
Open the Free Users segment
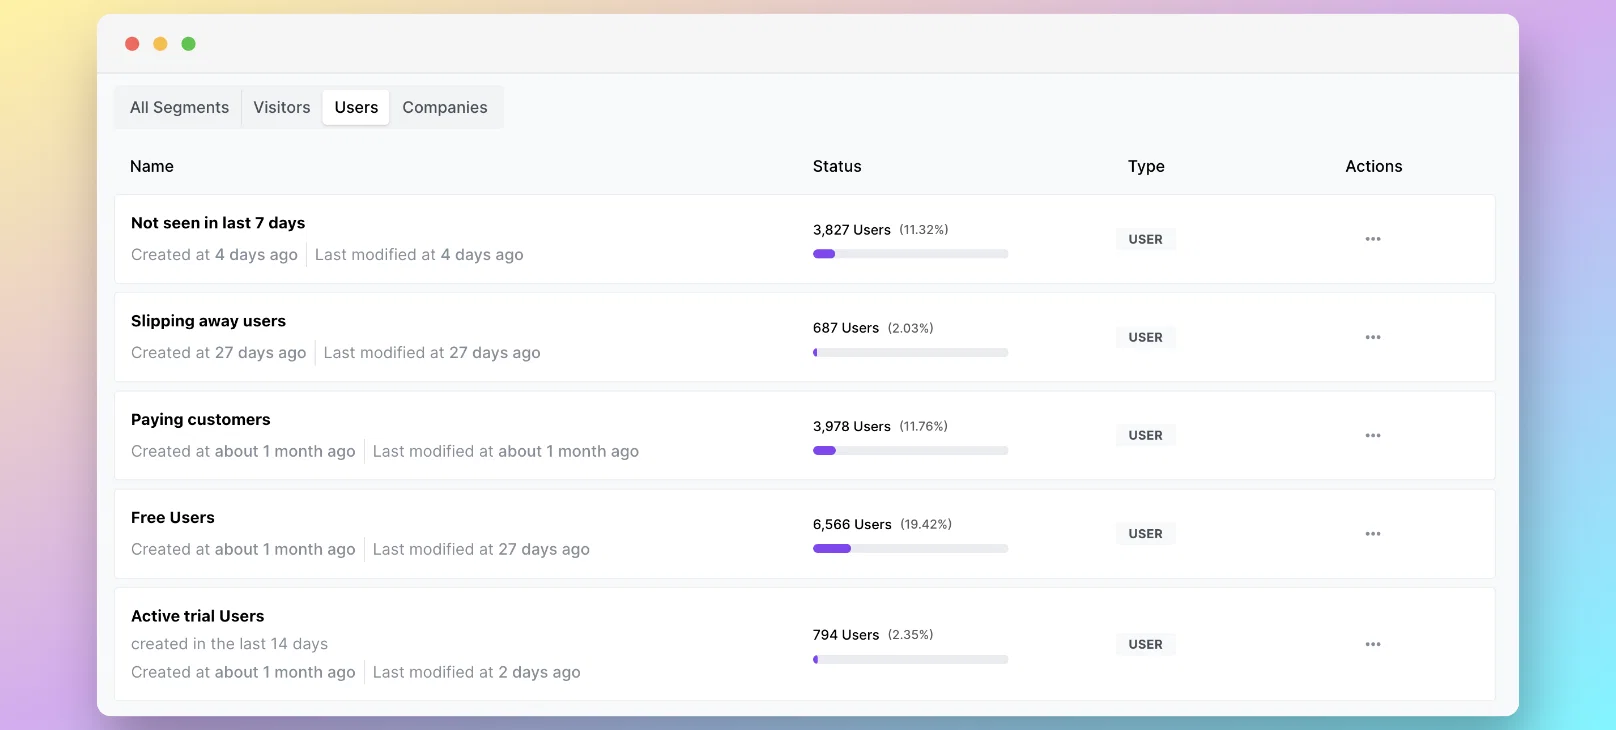point(173,517)
